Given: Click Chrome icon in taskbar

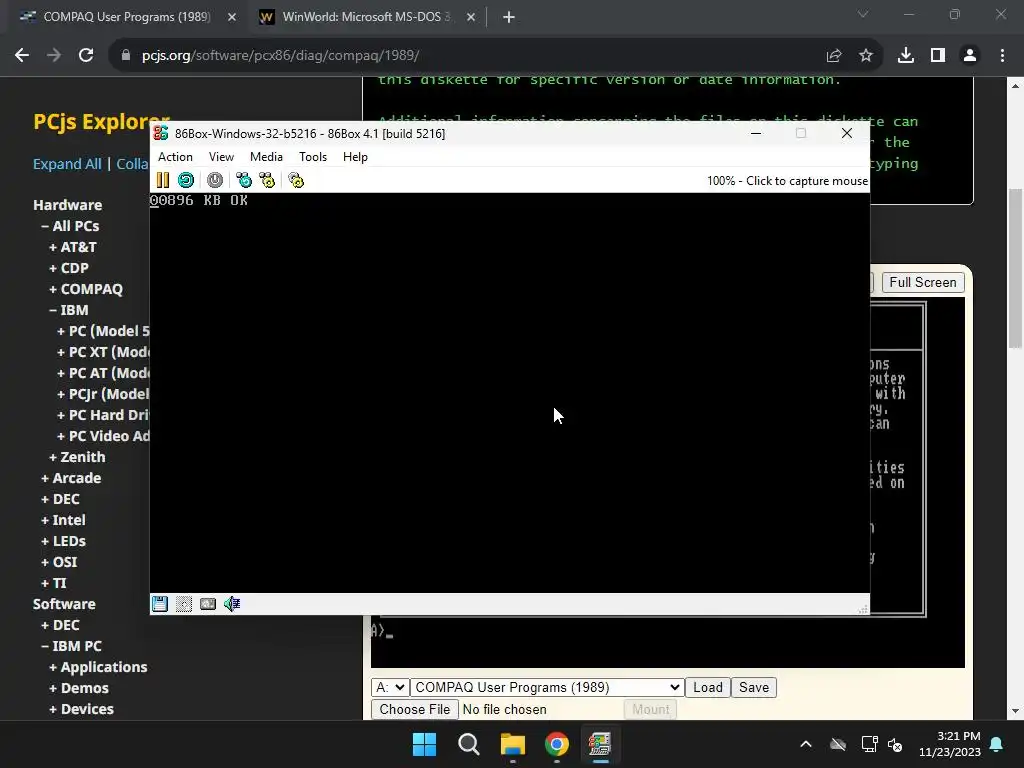Looking at the screenshot, I should (557, 744).
